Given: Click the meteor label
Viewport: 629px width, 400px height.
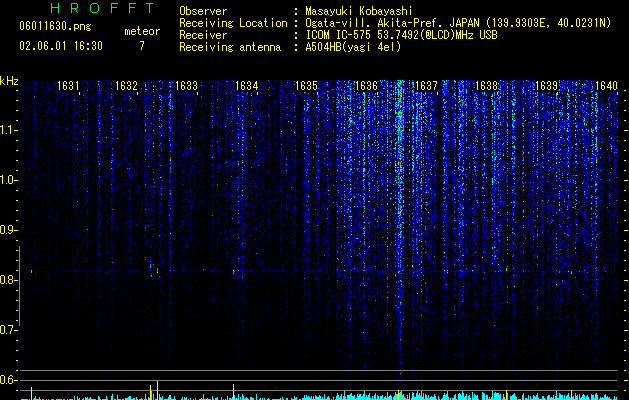Looking at the screenshot, I should coord(142,31).
